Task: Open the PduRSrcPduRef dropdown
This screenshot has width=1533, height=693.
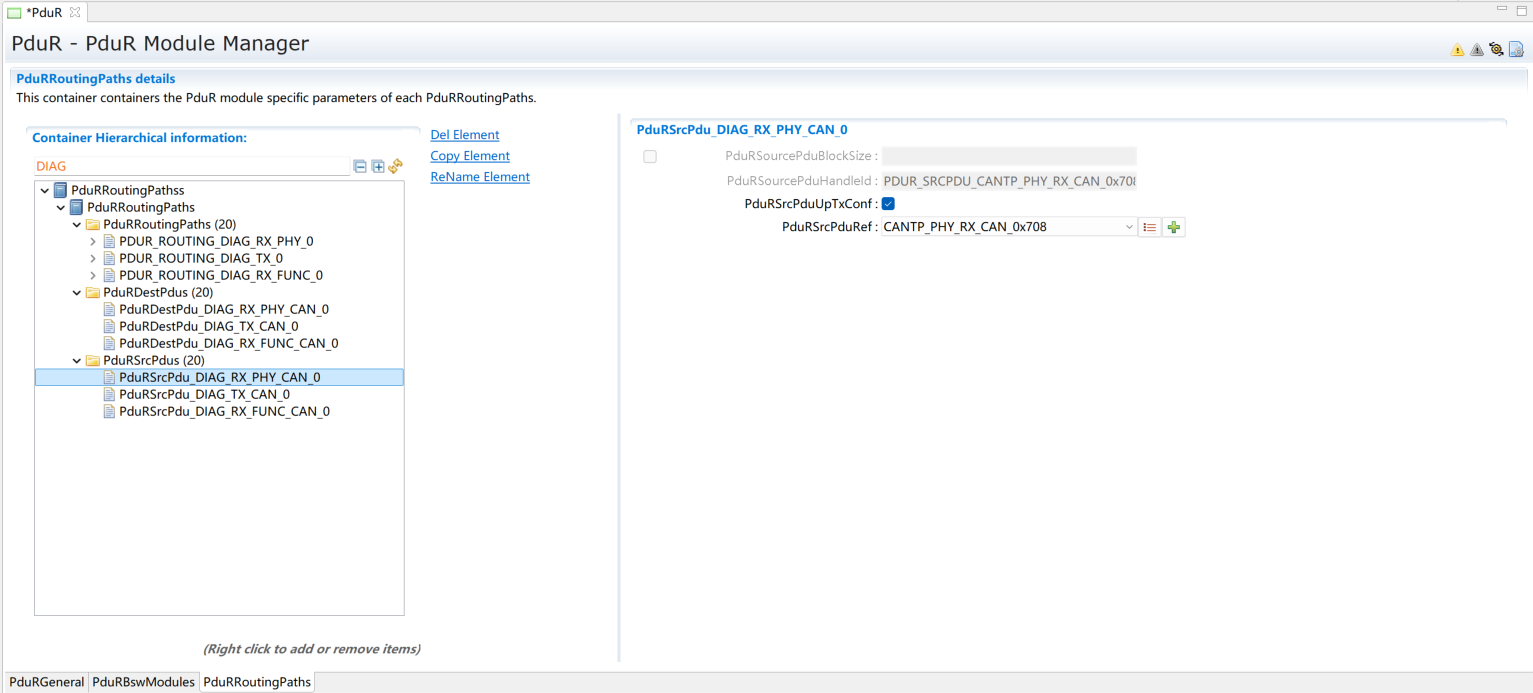Action: pyautogui.click(x=1129, y=227)
